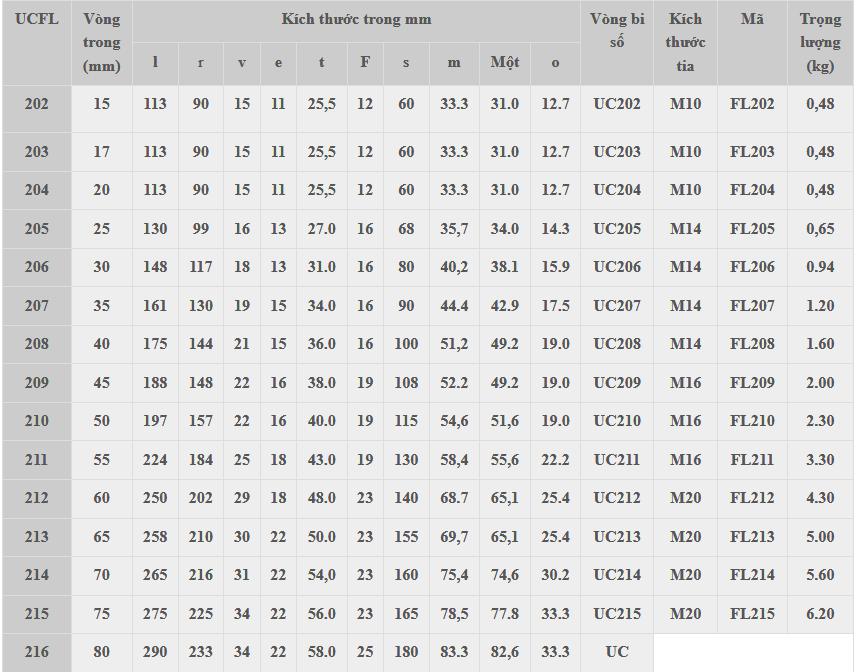Select the FL207 code cell

click(752, 306)
